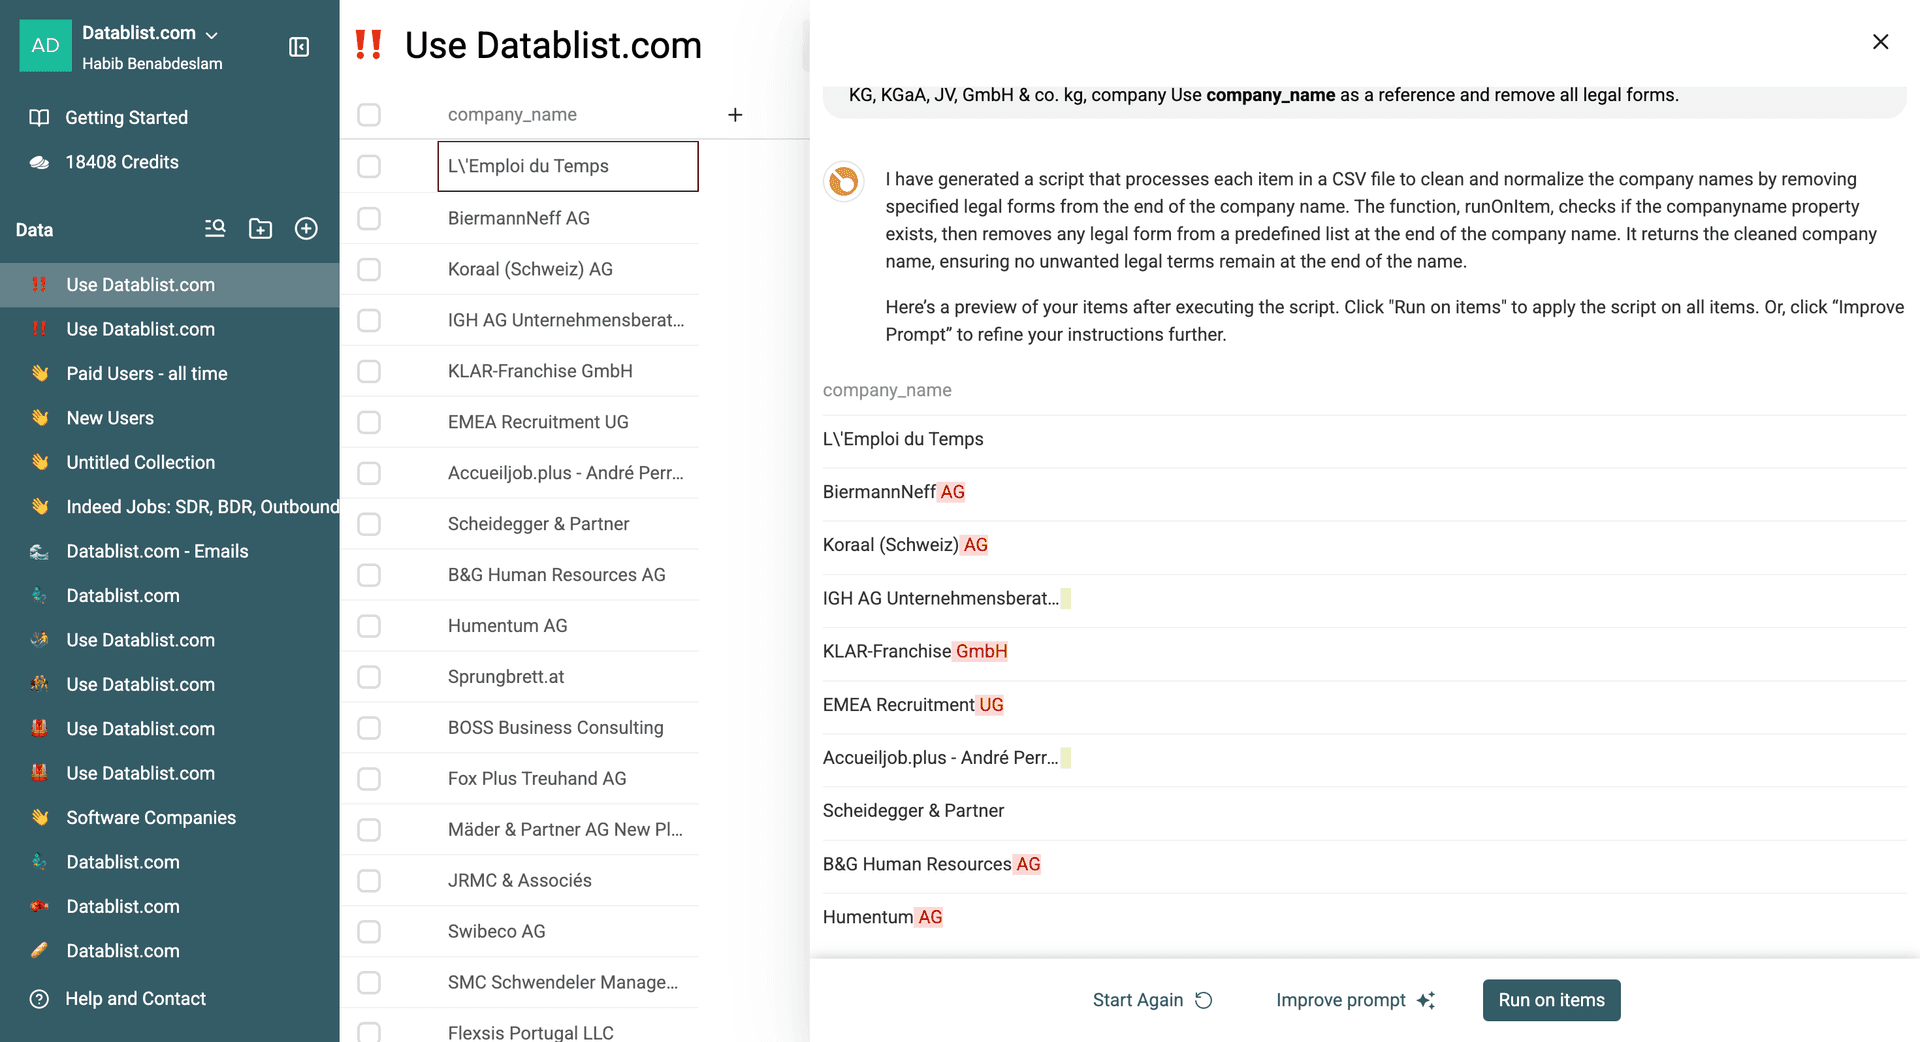
Task: Open the company_name column header menu
Action: [512, 115]
